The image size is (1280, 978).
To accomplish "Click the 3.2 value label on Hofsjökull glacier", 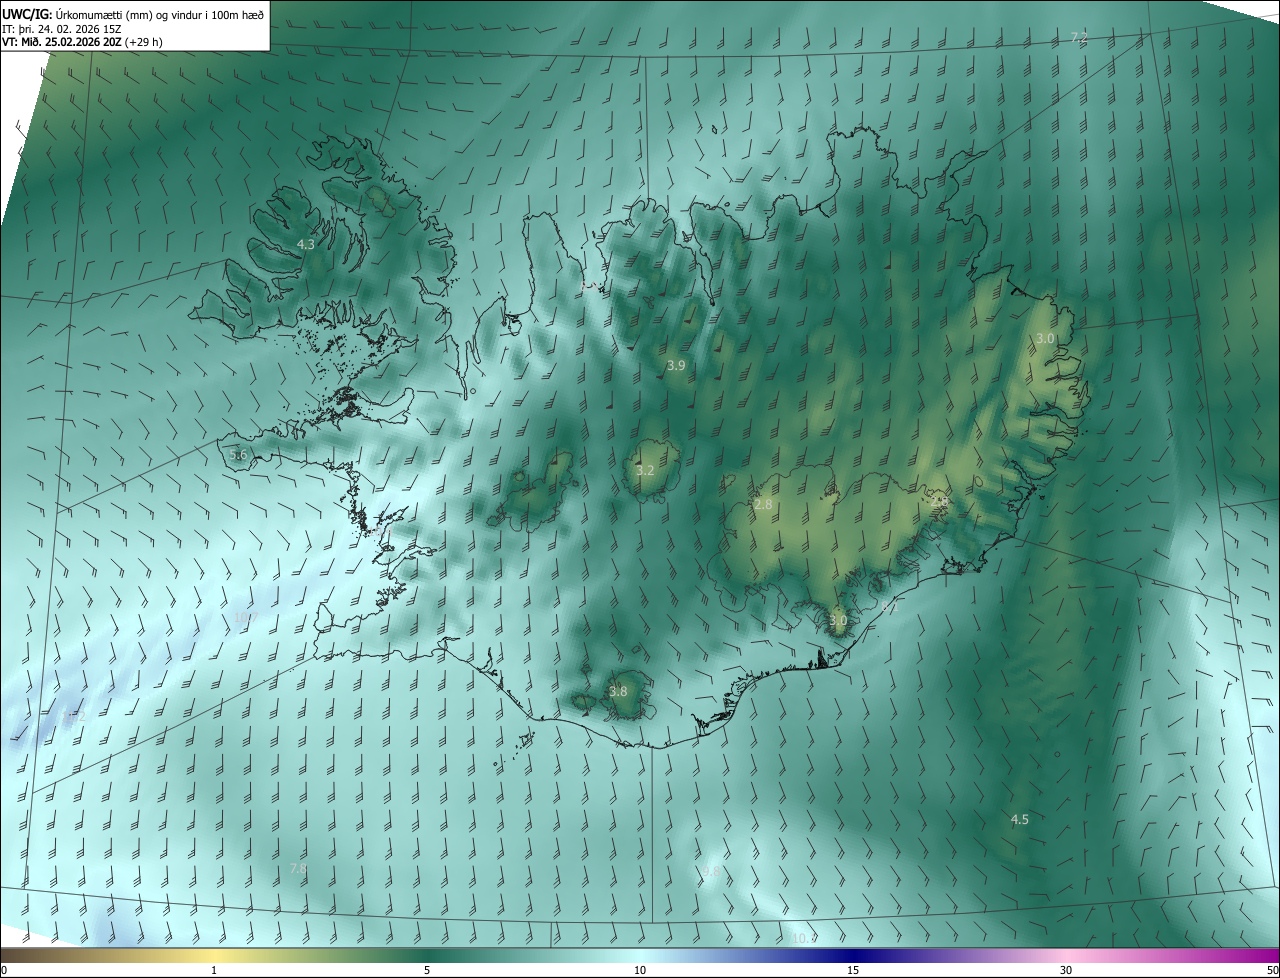I will [645, 470].
